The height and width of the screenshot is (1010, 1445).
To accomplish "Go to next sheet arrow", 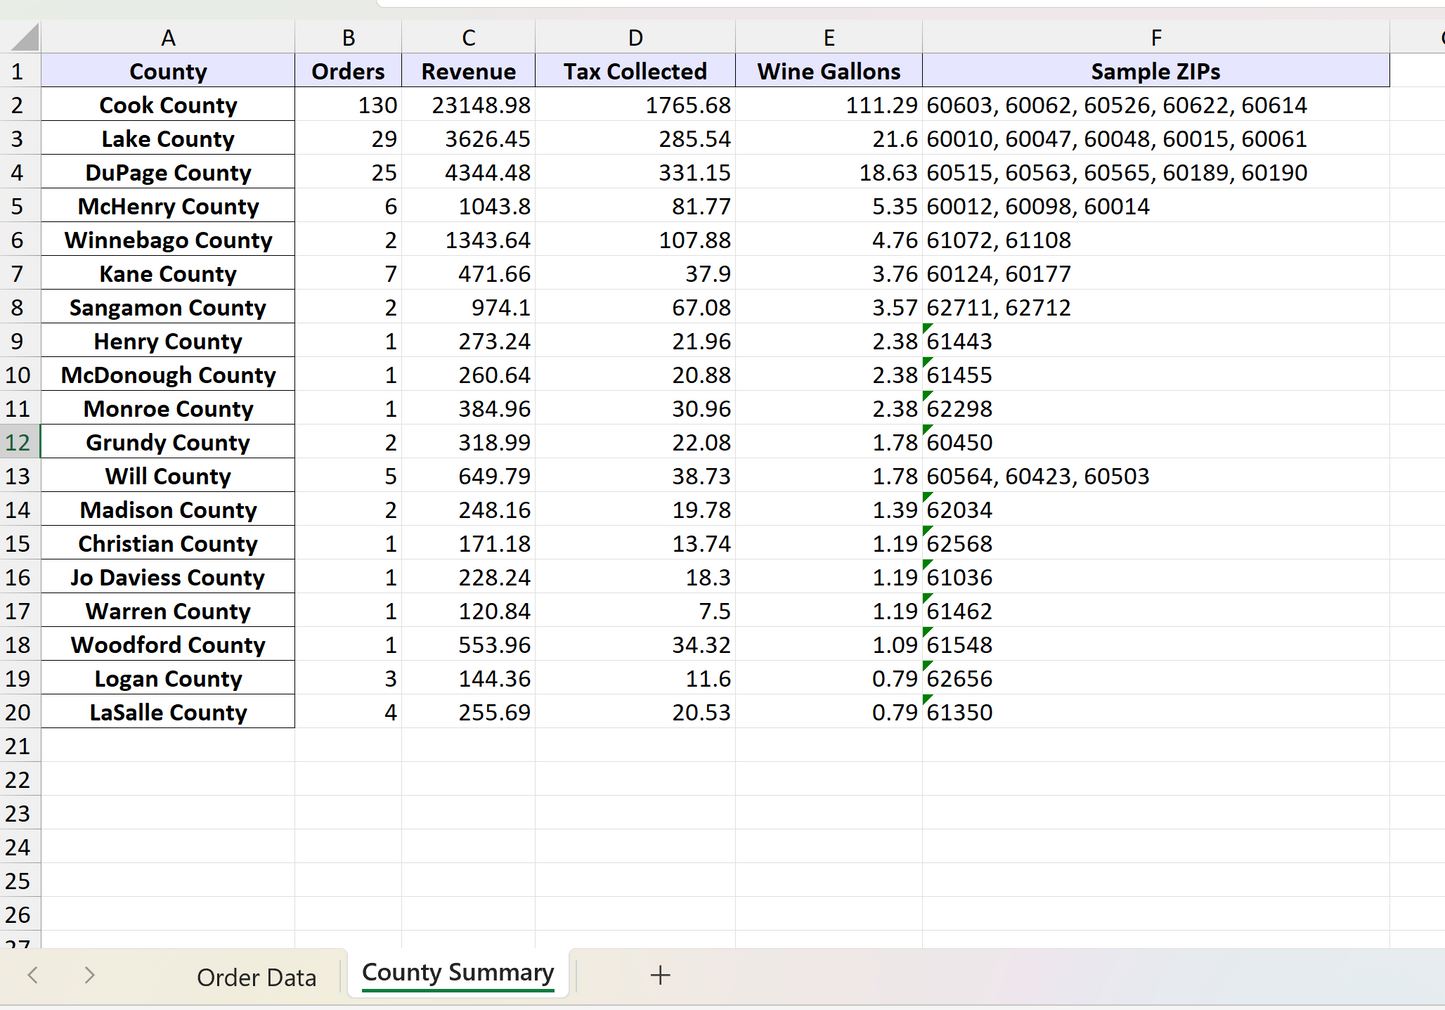I will (89, 975).
